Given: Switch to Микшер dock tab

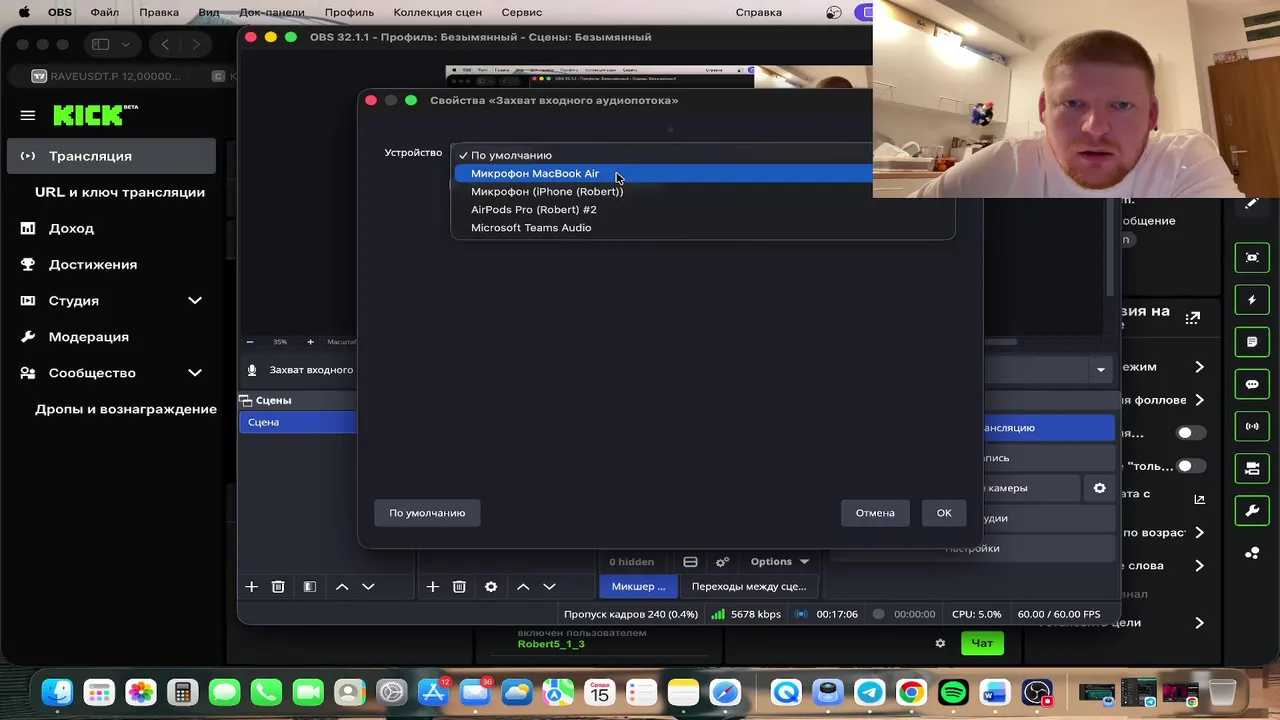Looking at the screenshot, I should pos(638,587).
